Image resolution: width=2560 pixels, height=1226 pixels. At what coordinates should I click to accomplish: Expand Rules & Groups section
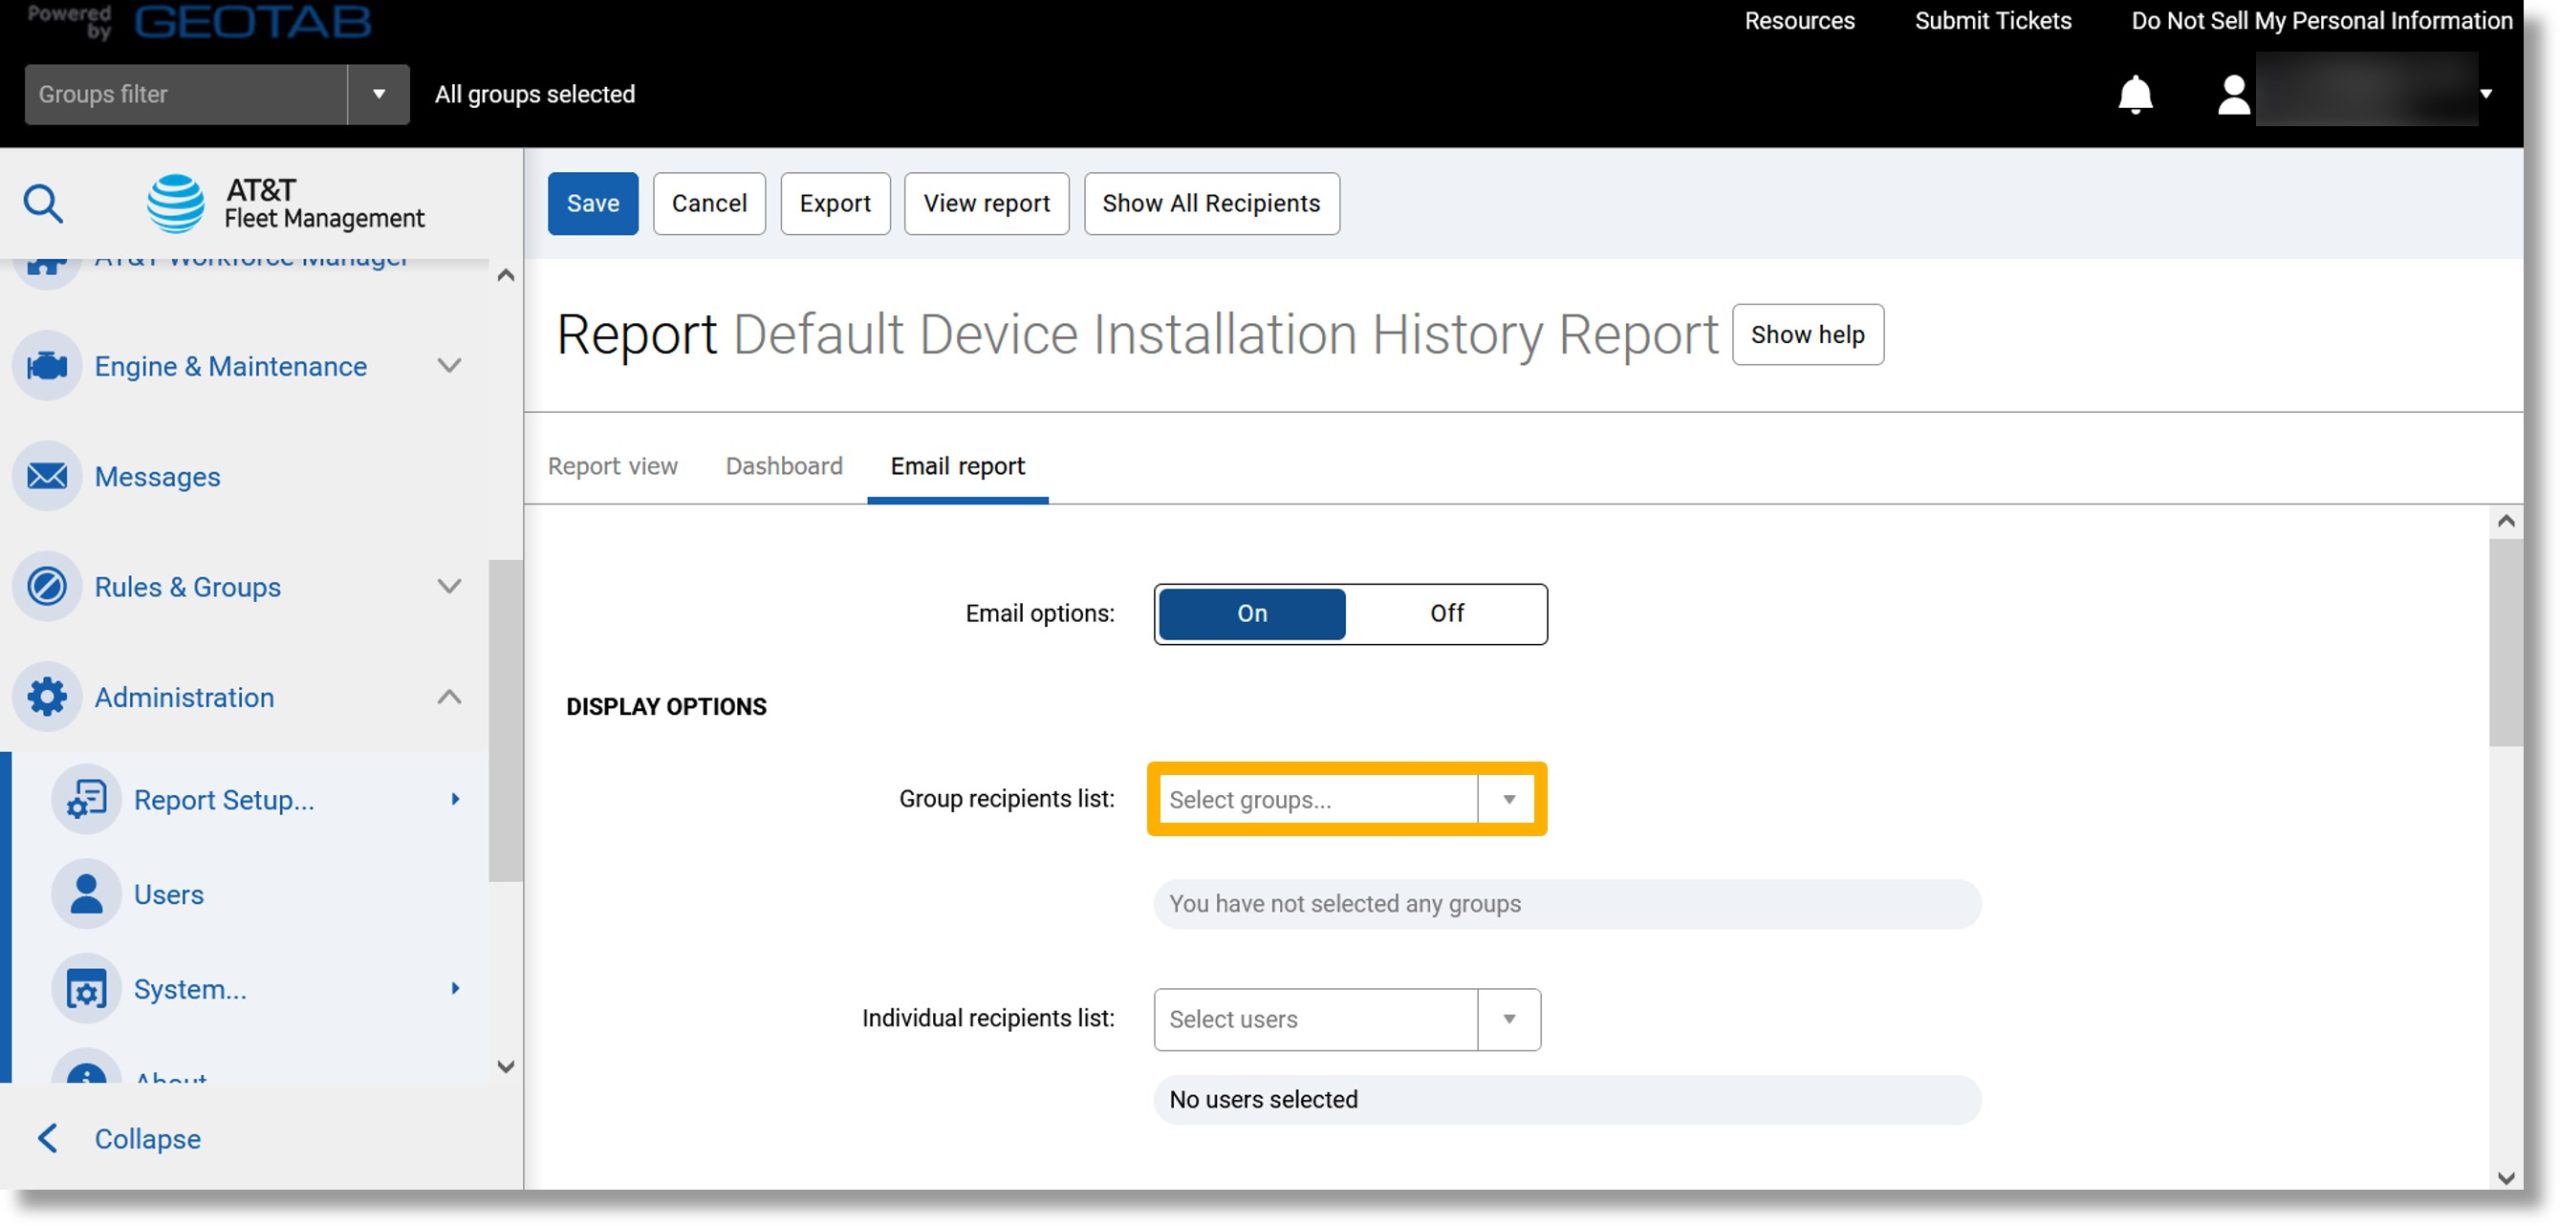(450, 586)
